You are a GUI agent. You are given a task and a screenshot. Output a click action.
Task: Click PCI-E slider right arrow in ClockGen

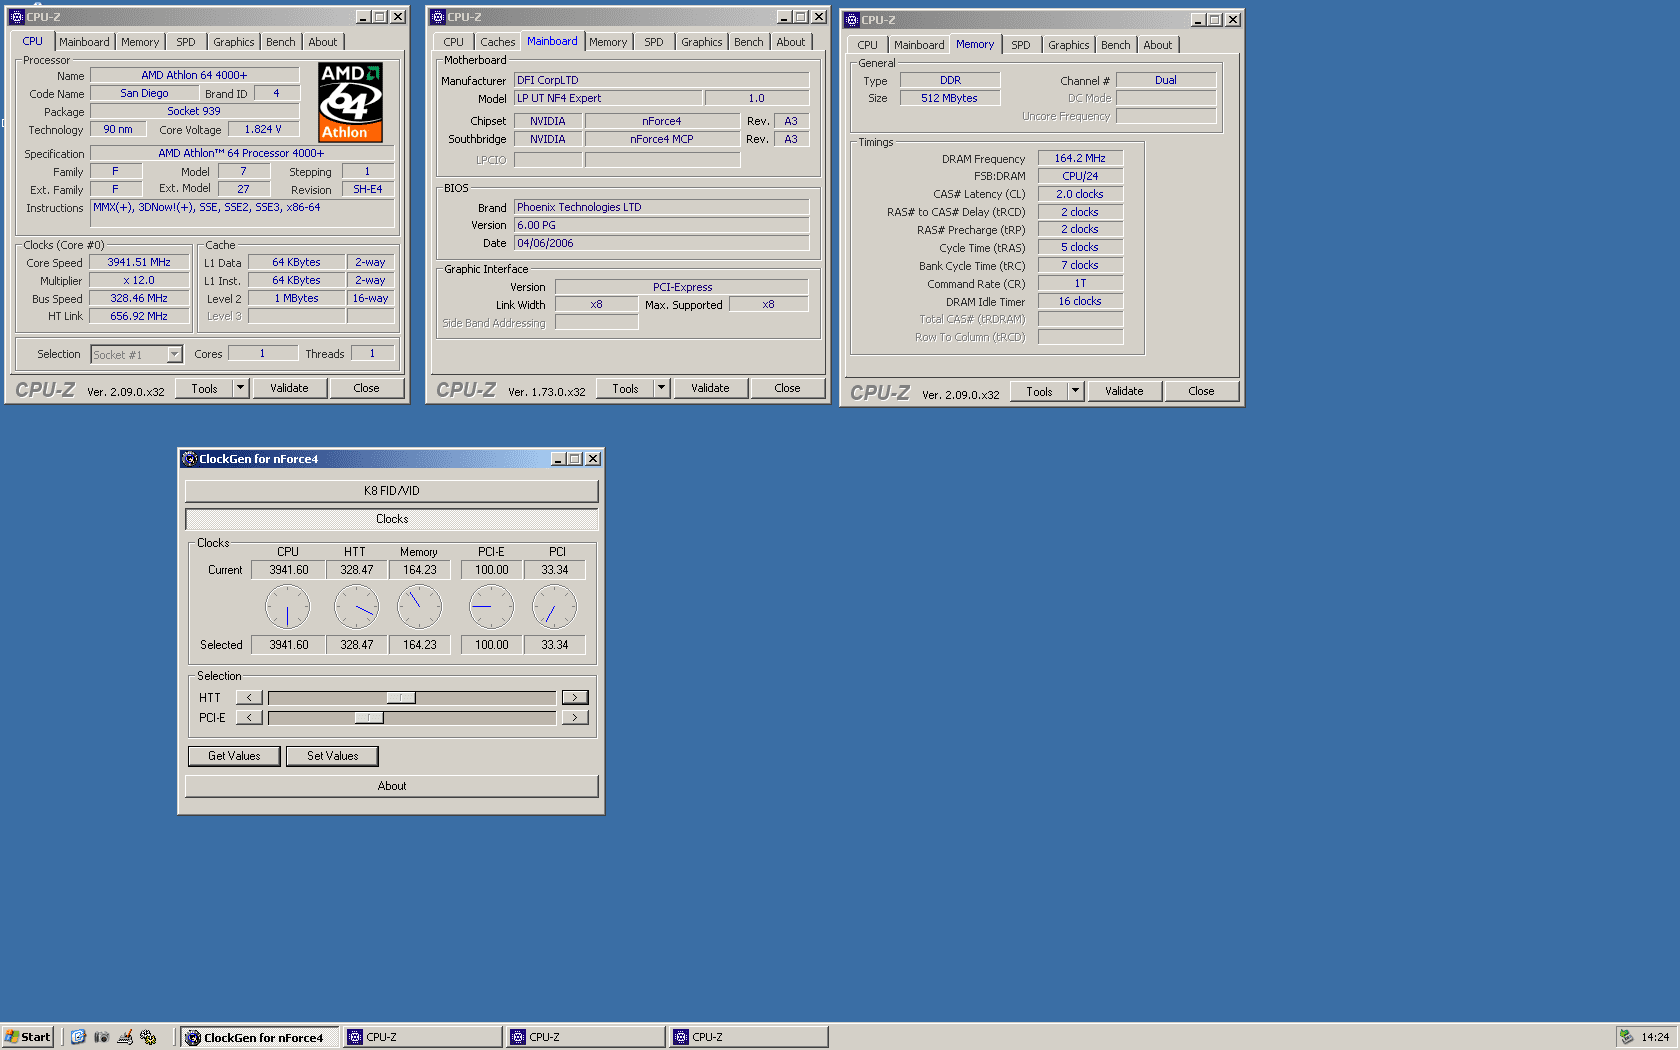tap(575, 718)
